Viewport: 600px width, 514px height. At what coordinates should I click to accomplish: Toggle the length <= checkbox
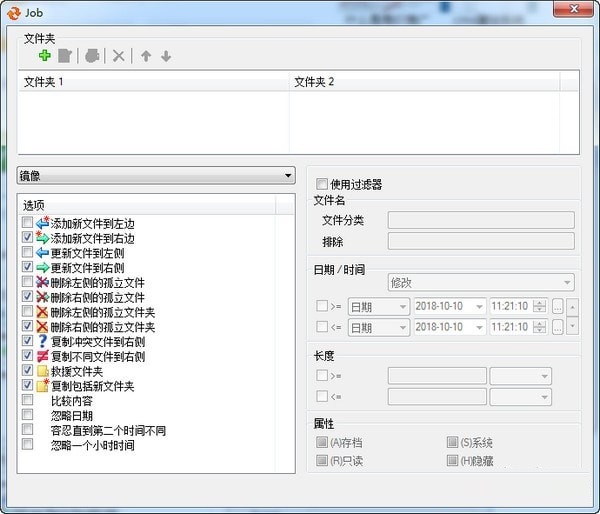point(322,396)
